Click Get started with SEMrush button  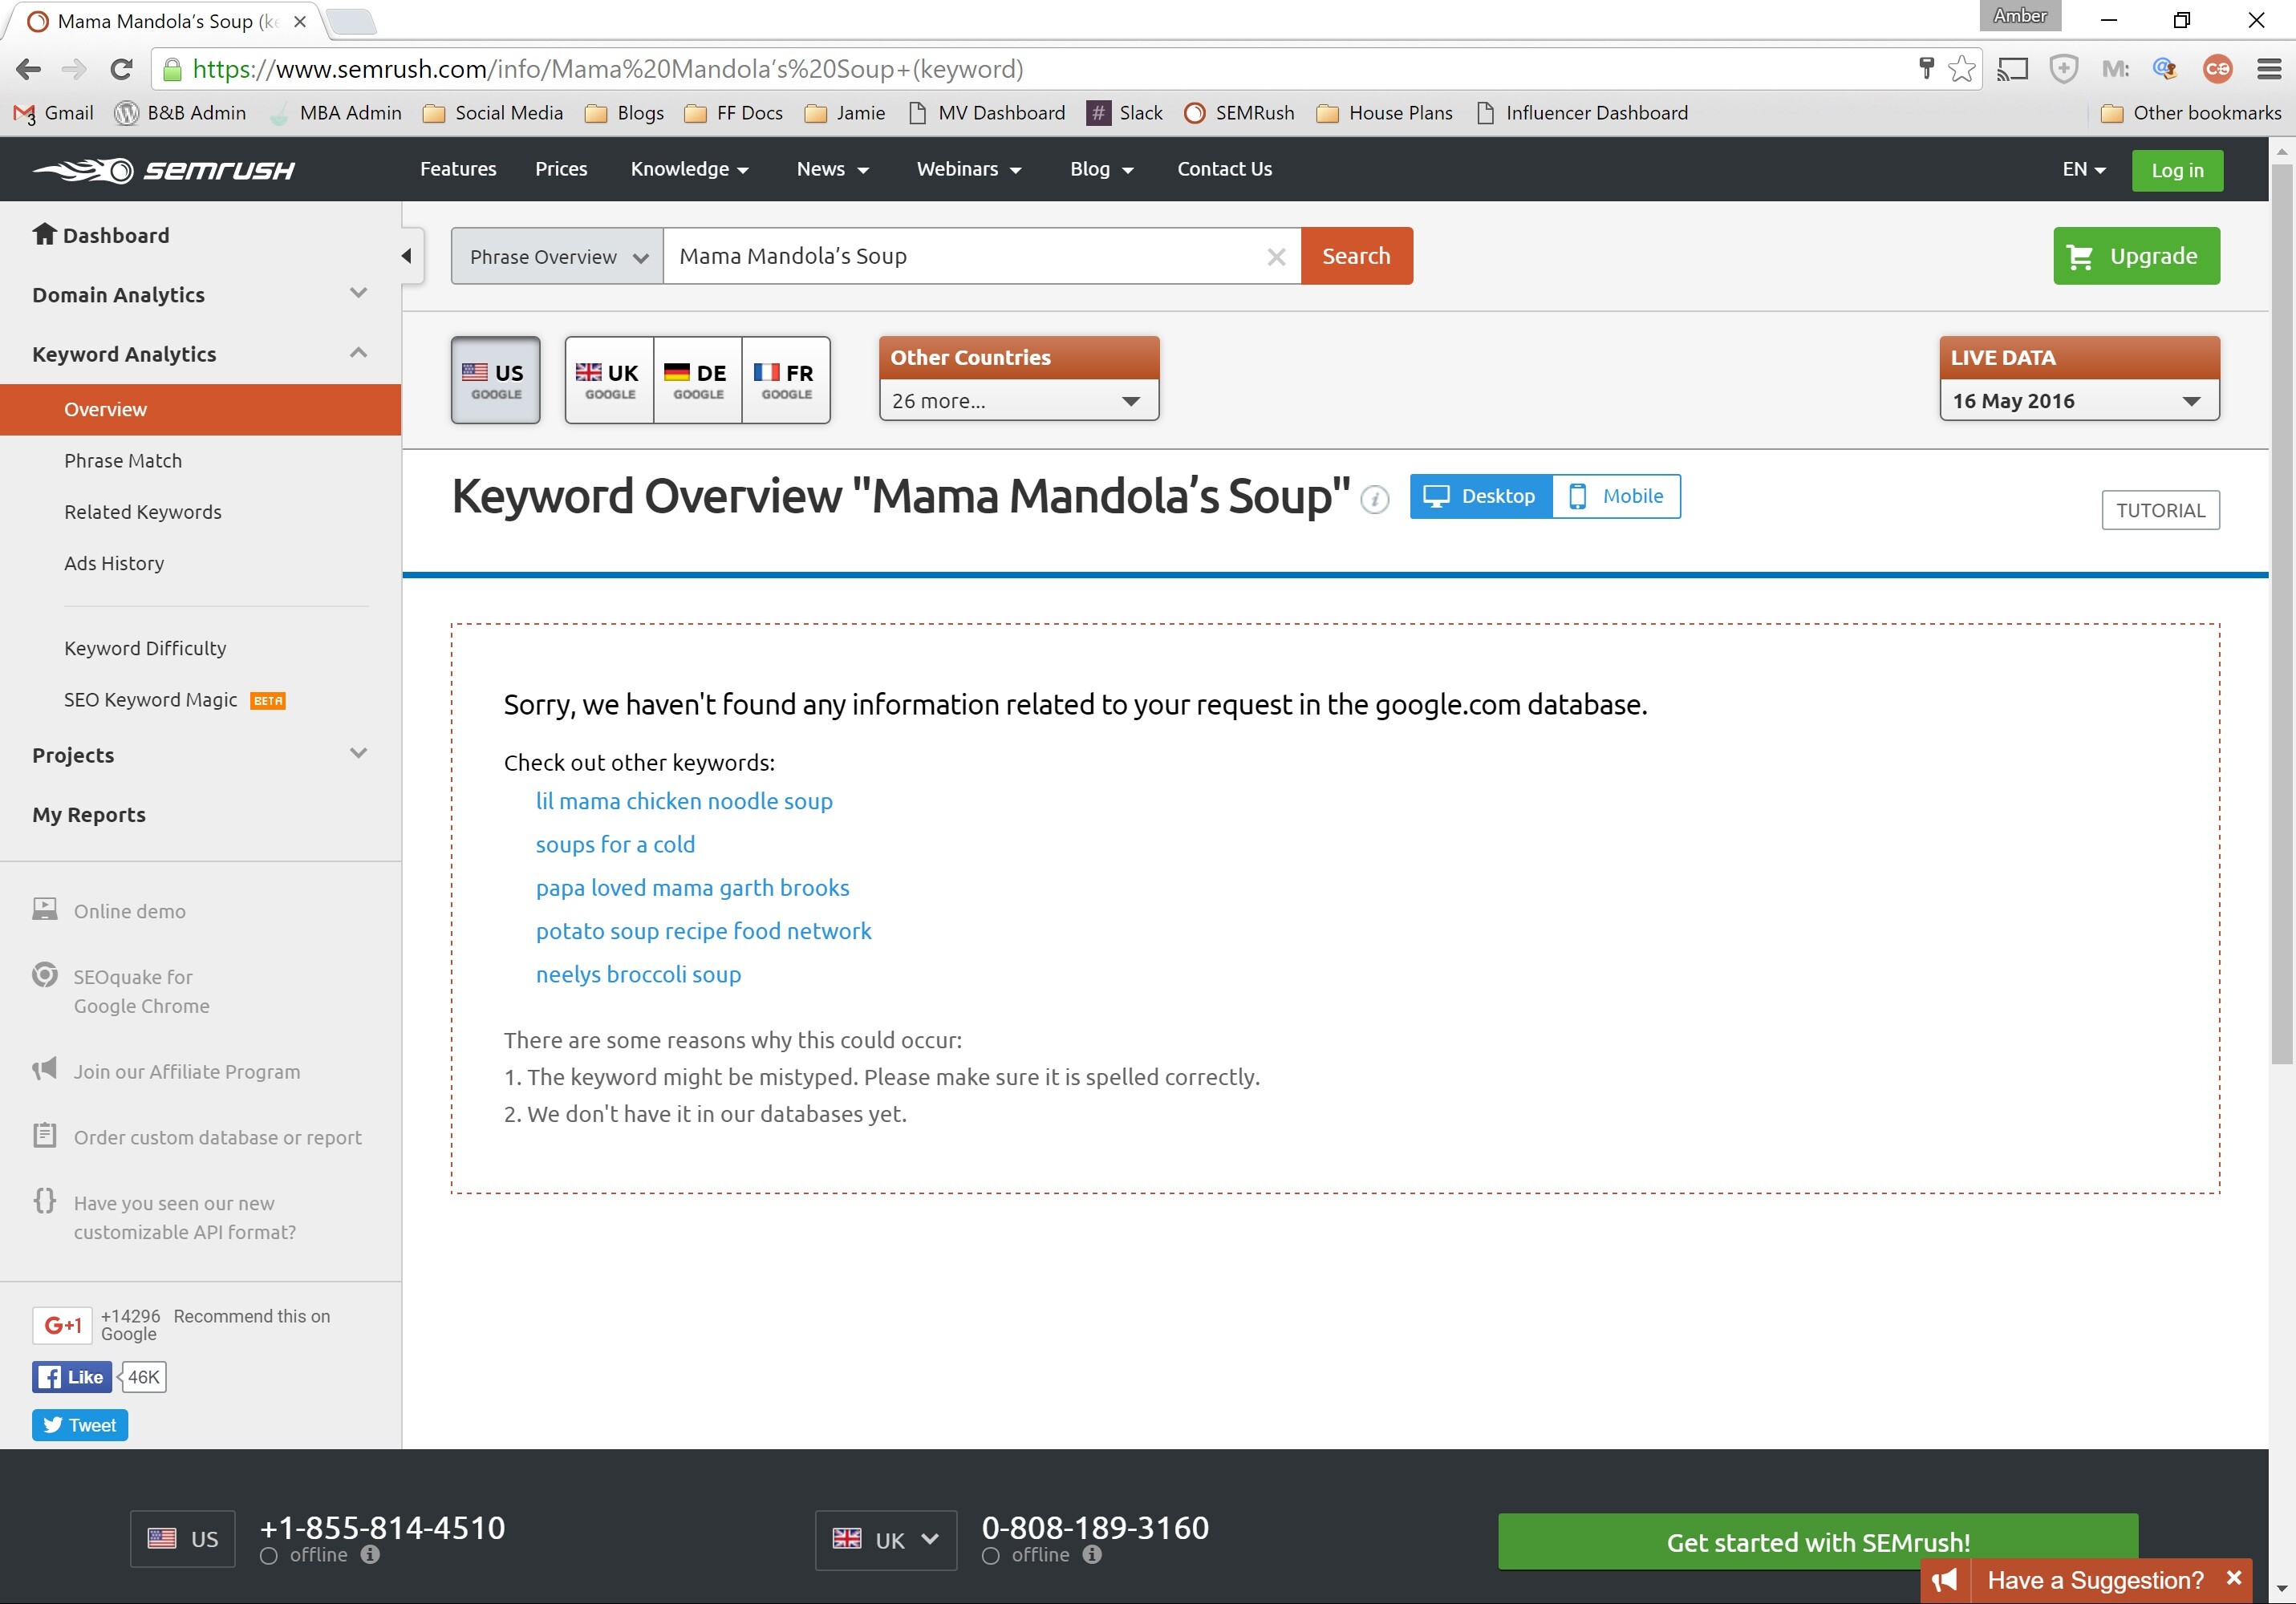(x=1817, y=1542)
